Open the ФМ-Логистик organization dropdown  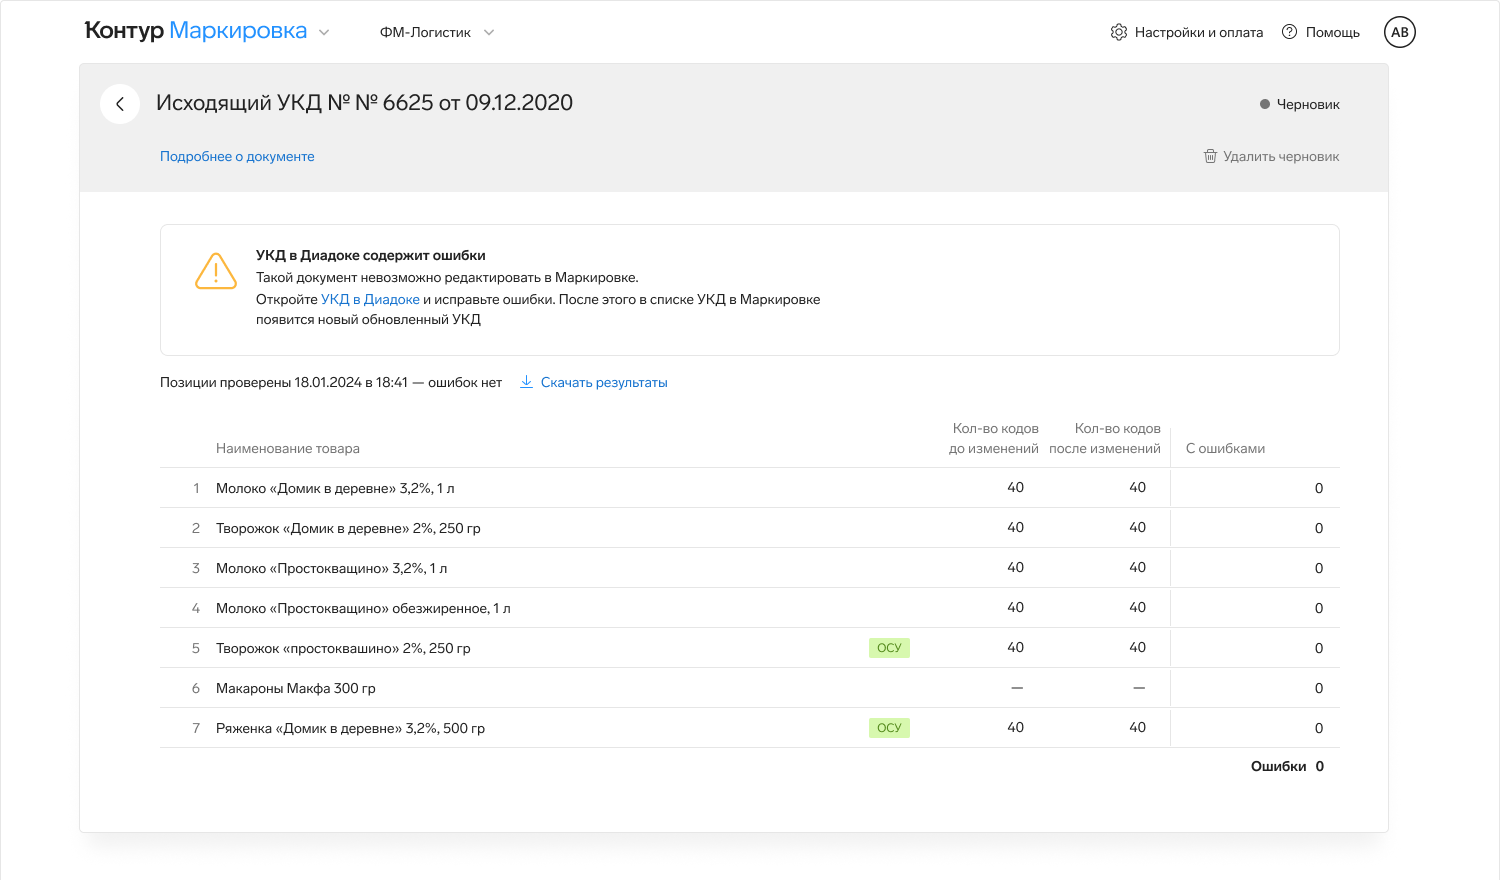[x=437, y=32]
